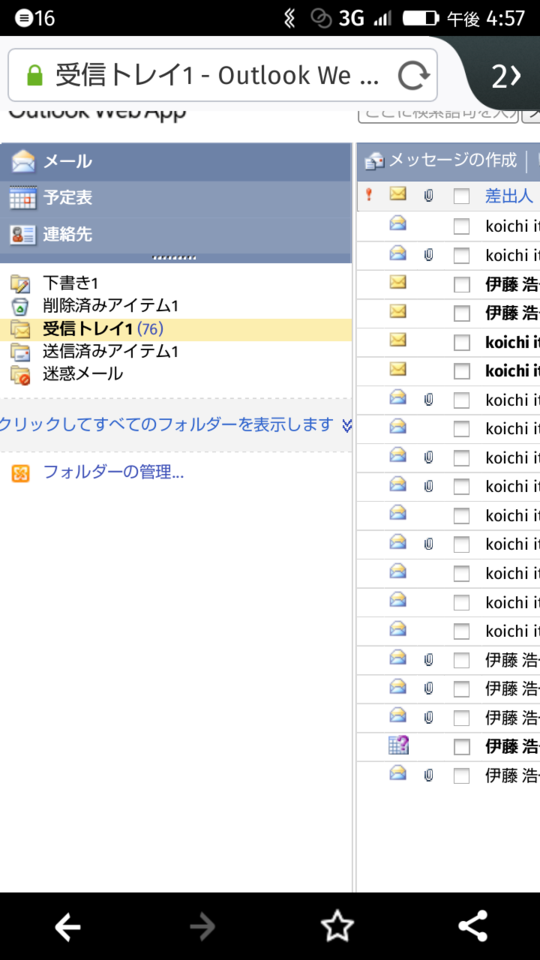This screenshot has width=540, height=960.
Task: Open the 連絡先 contacts icon
Action: 23,234
